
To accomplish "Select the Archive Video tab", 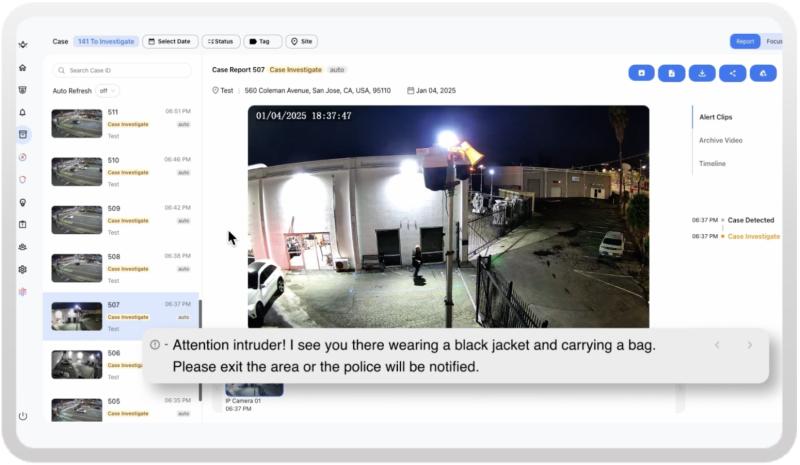I will [720, 140].
